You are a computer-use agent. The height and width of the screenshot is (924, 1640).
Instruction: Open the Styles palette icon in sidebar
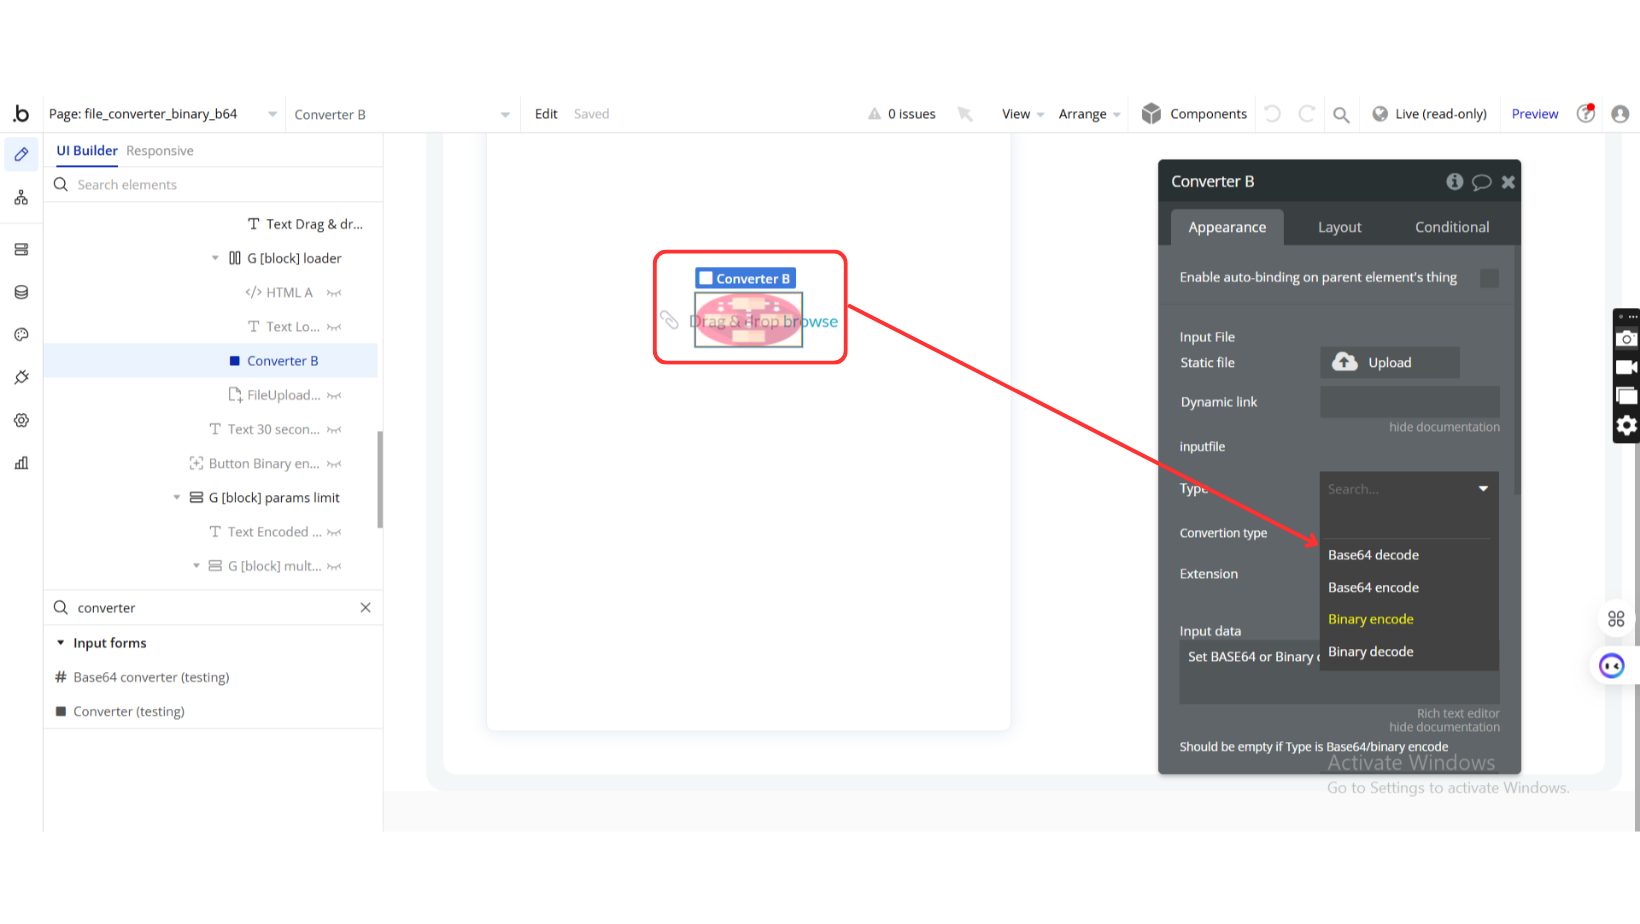pyautogui.click(x=21, y=335)
